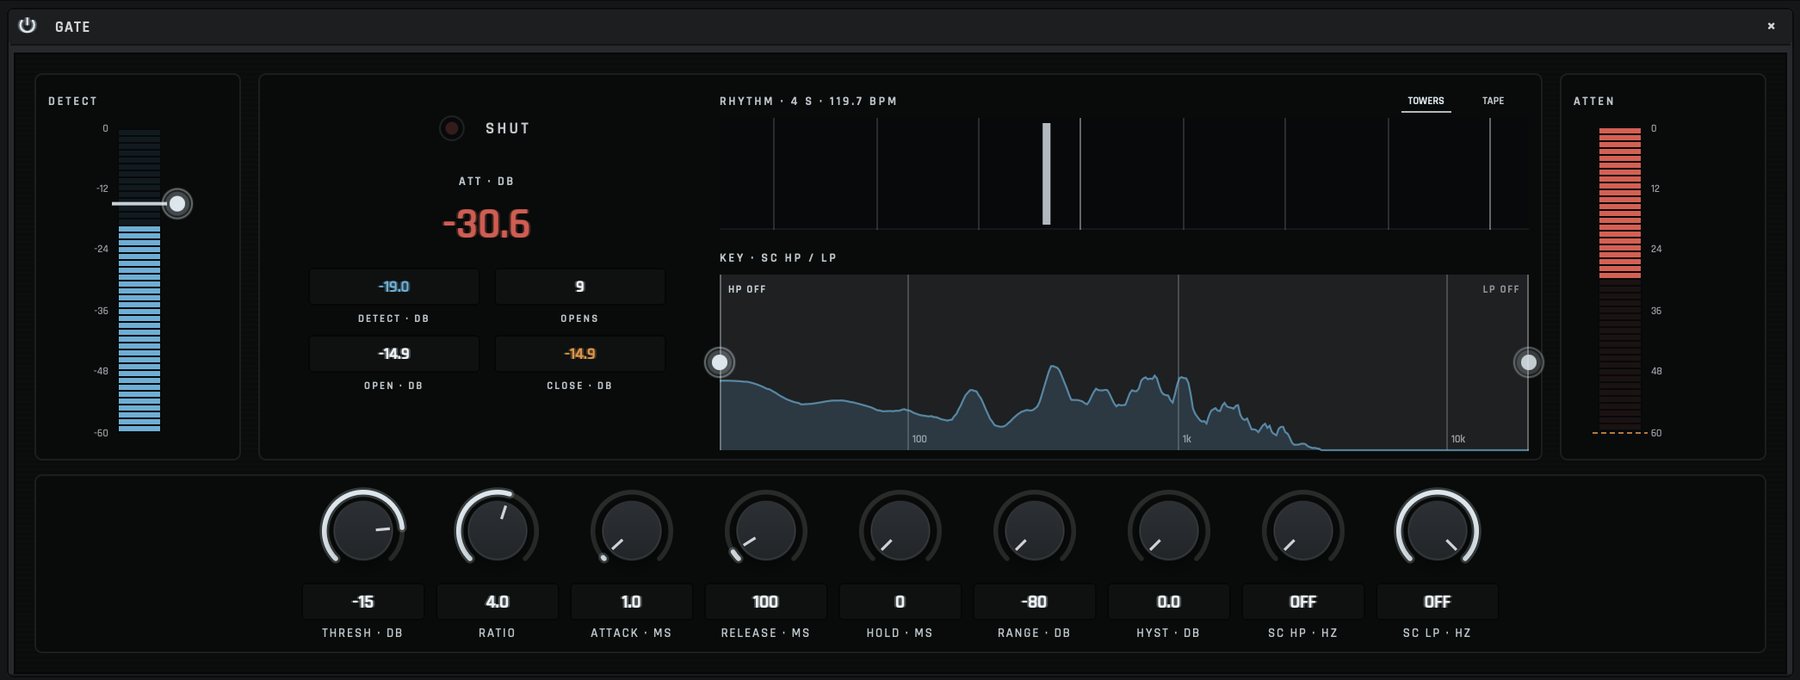Click the red ATTEN meter bars

(x=1620, y=203)
